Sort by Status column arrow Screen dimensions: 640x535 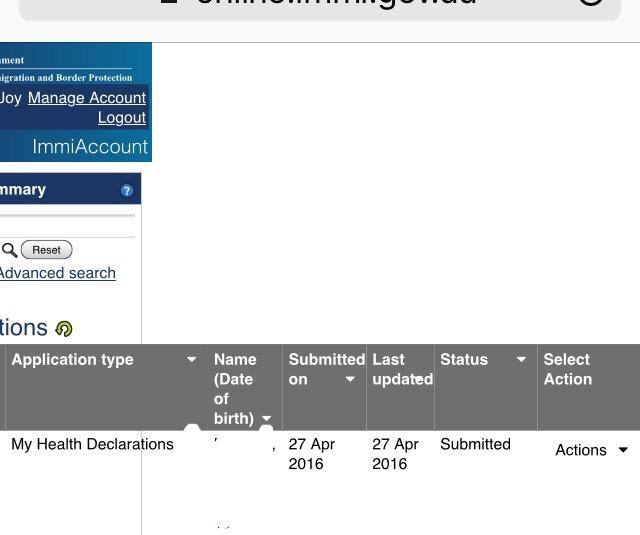tap(521, 360)
